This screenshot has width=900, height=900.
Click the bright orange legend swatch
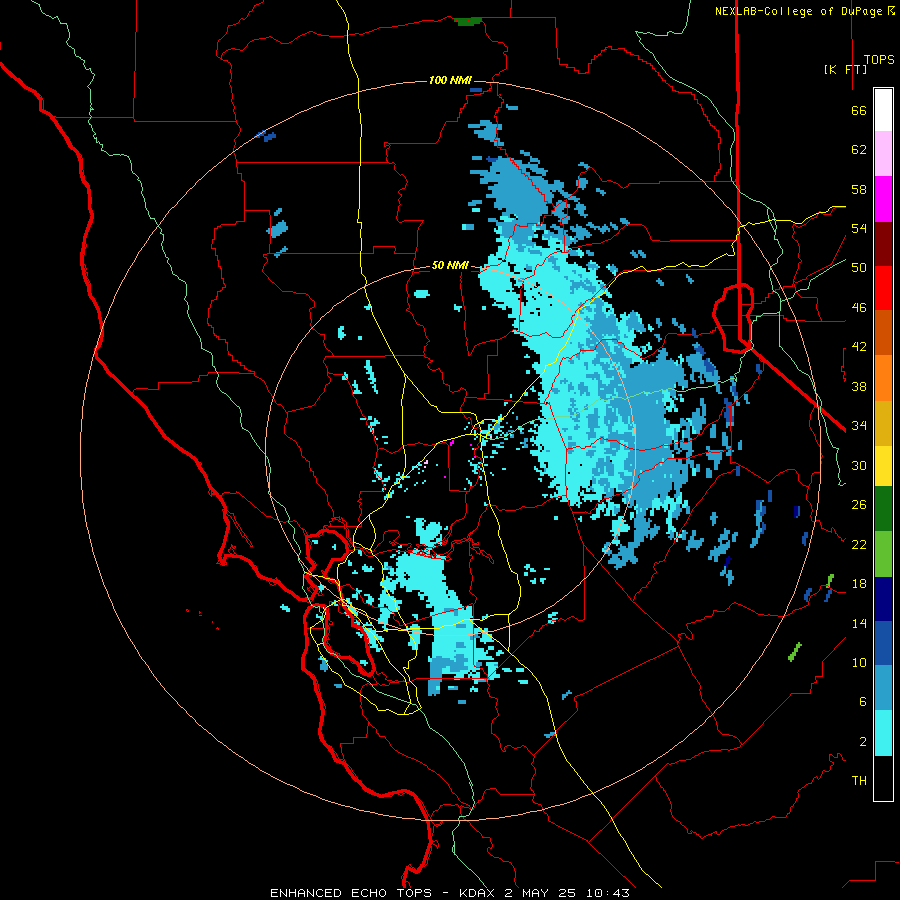[x=883, y=377]
